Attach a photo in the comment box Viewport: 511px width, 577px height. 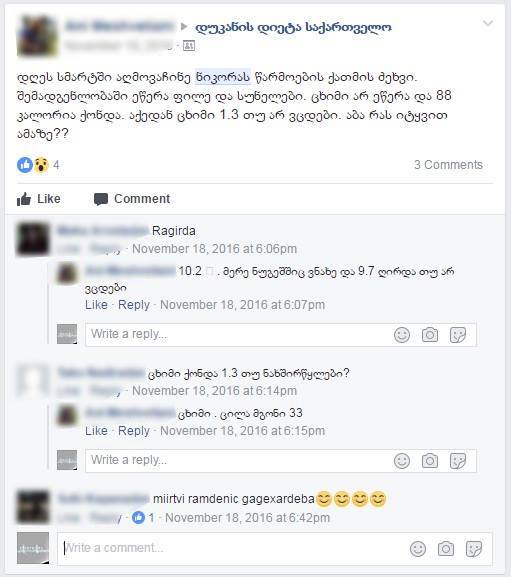[x=446, y=549]
